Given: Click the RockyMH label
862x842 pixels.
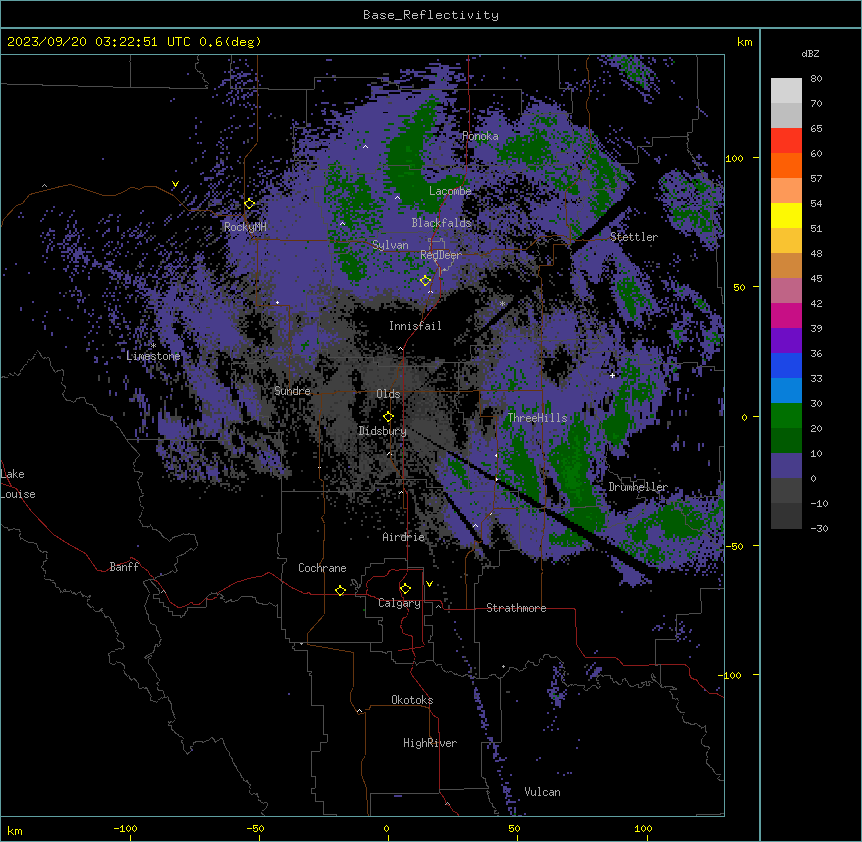Looking at the screenshot, I should coord(245,227).
